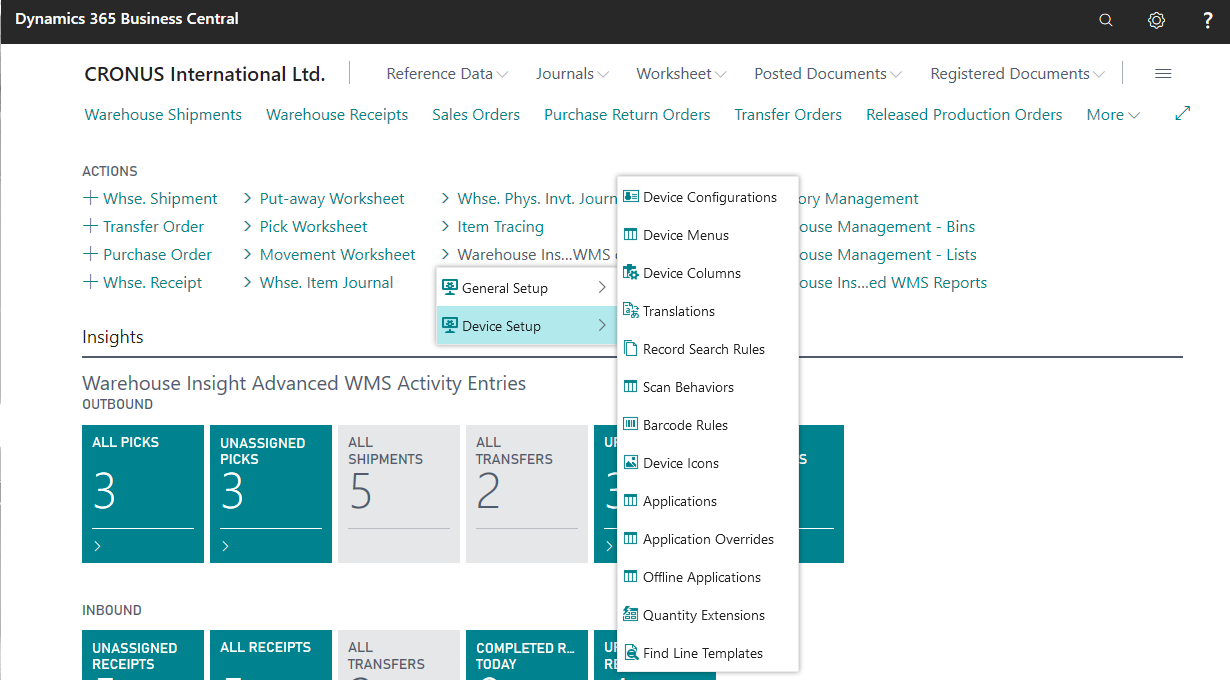Open the Completed R... Today tile
This screenshot has height=680, width=1230.
click(x=527, y=655)
